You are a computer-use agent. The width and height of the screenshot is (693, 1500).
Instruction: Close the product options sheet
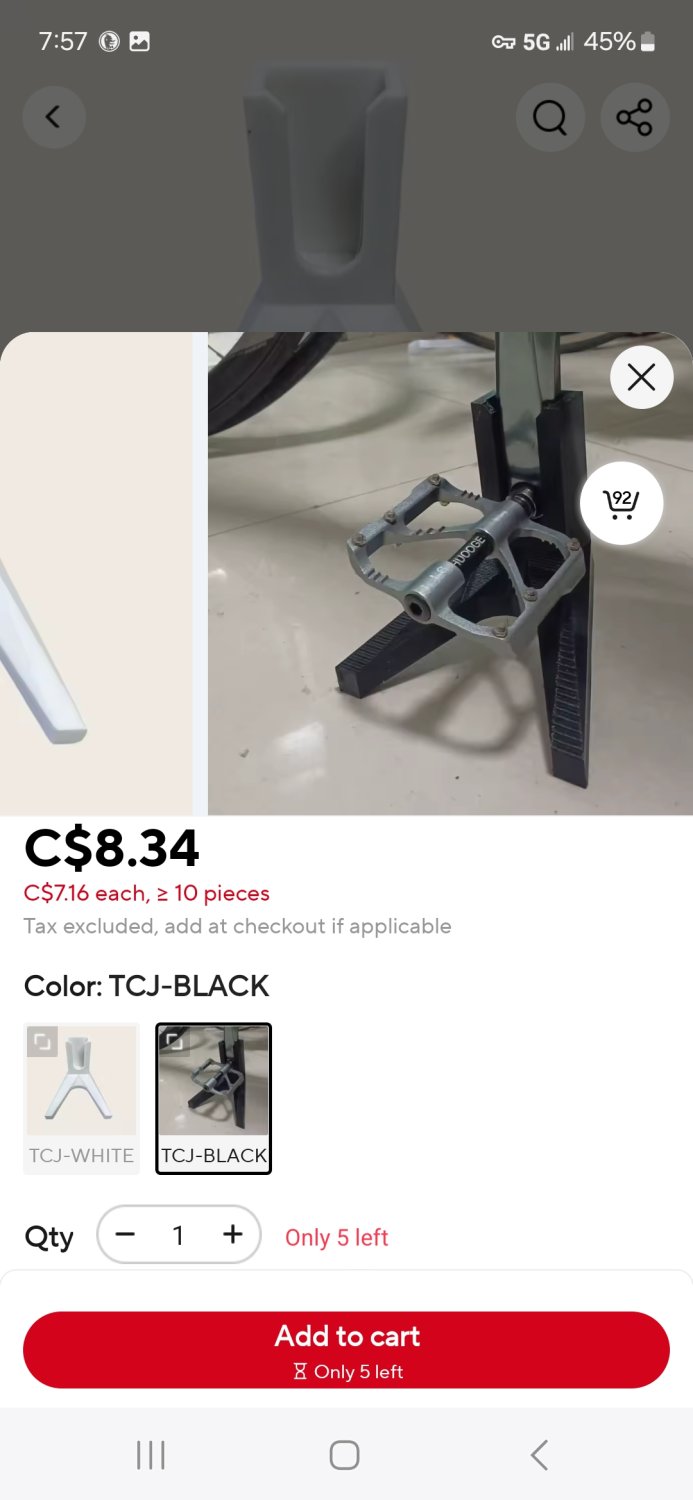click(641, 377)
